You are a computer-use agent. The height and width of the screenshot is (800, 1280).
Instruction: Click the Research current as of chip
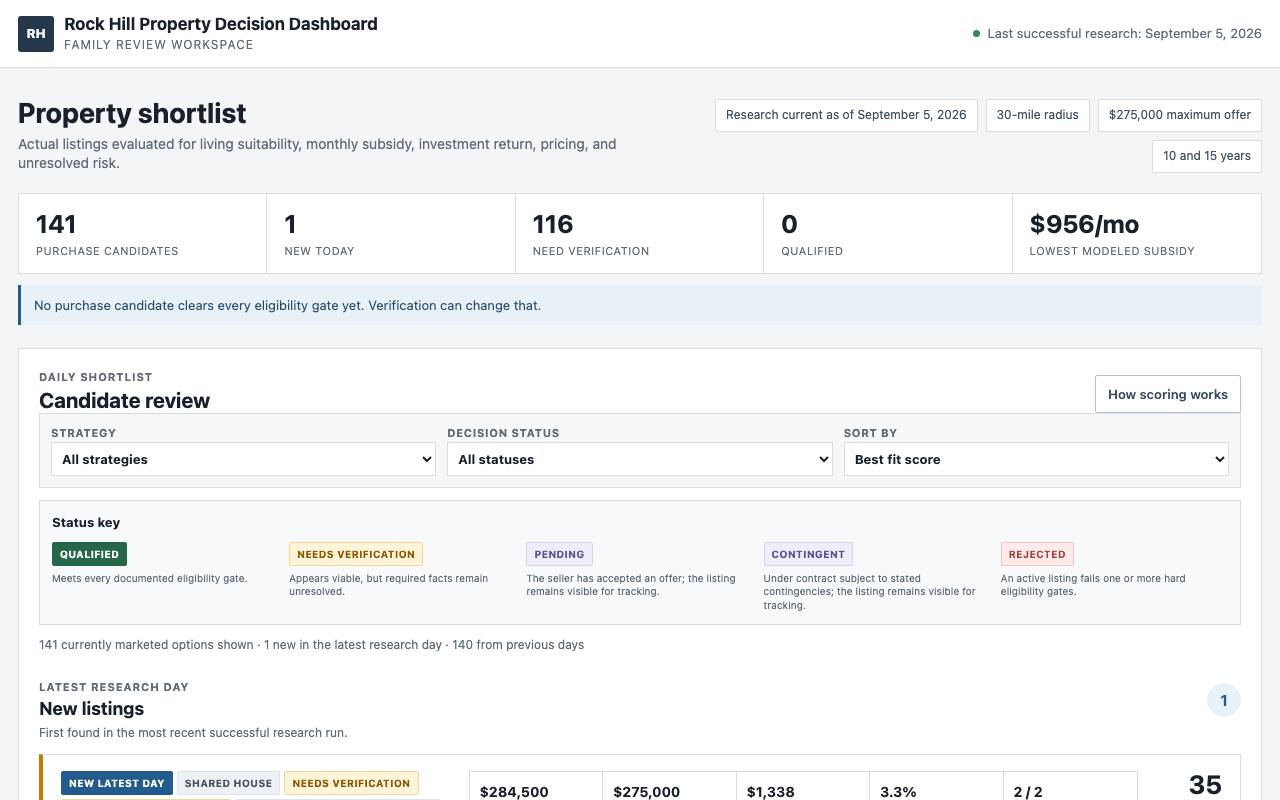point(846,115)
